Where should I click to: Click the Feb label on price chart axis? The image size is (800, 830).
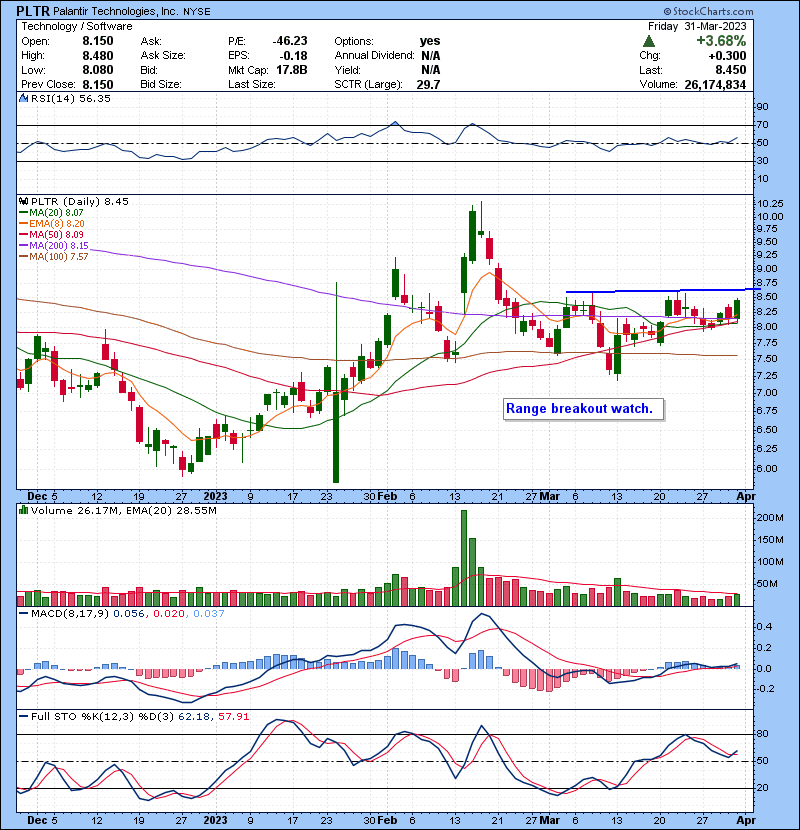coord(388,497)
